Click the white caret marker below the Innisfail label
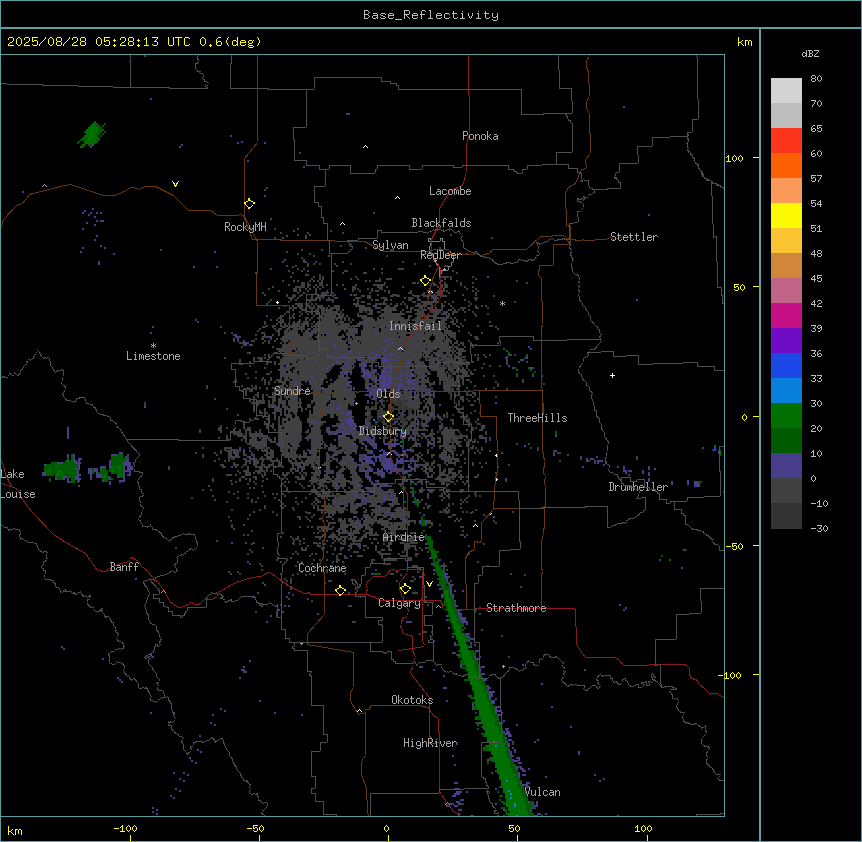Image resolution: width=862 pixels, height=842 pixels. pyautogui.click(x=400, y=349)
